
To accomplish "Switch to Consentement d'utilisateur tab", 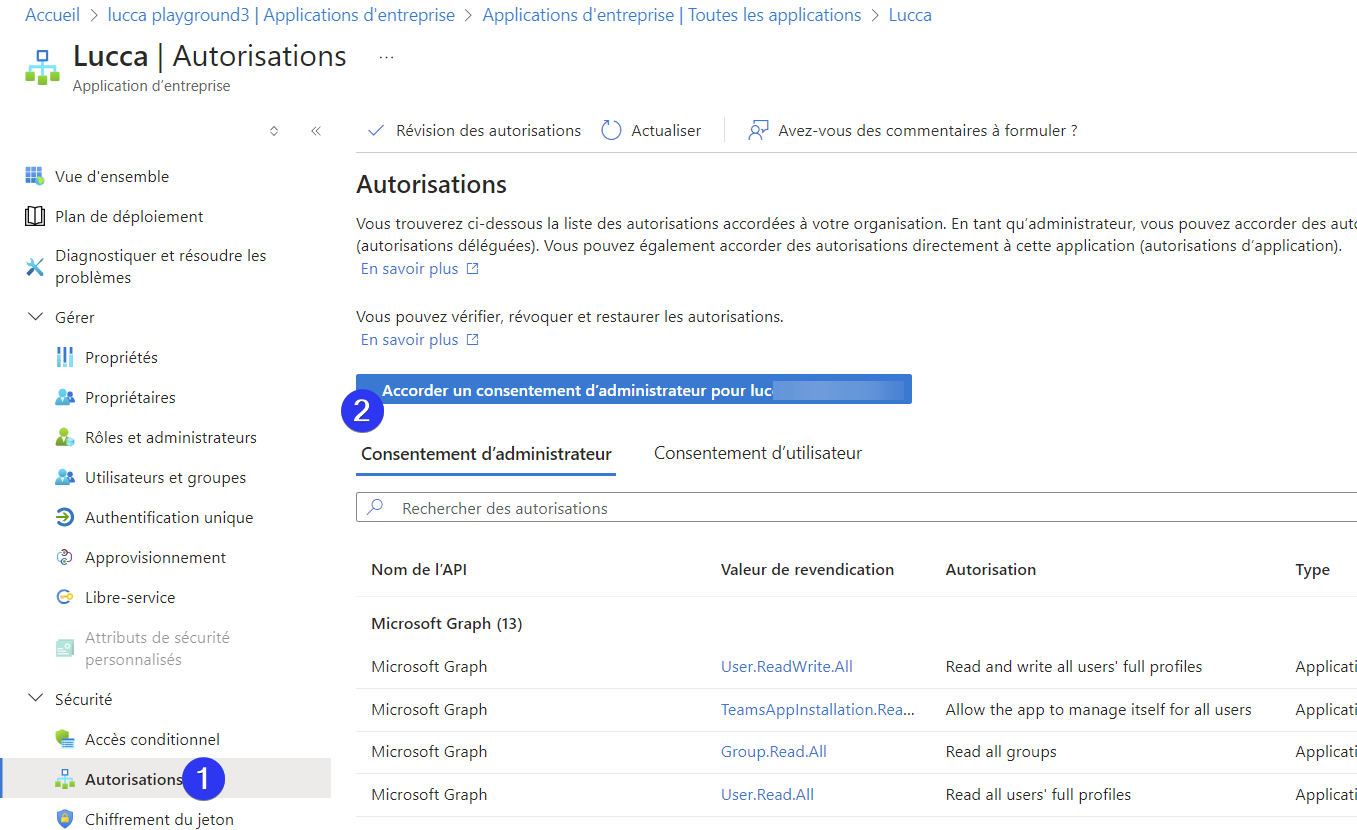I will coord(758,453).
